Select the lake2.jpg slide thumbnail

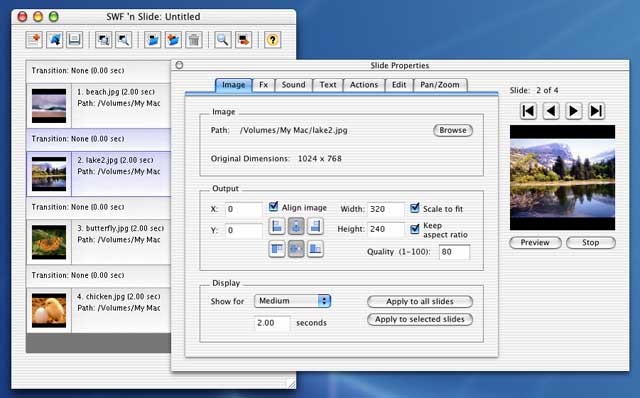point(49,174)
